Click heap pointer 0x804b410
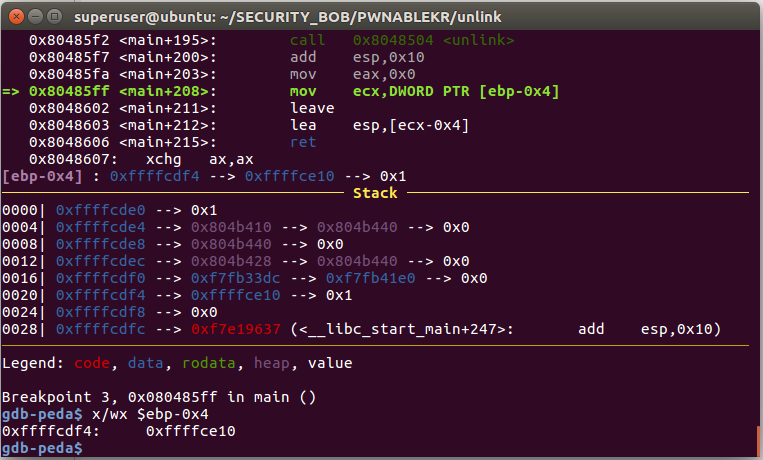The height and width of the screenshot is (460, 763). (x=231, y=227)
